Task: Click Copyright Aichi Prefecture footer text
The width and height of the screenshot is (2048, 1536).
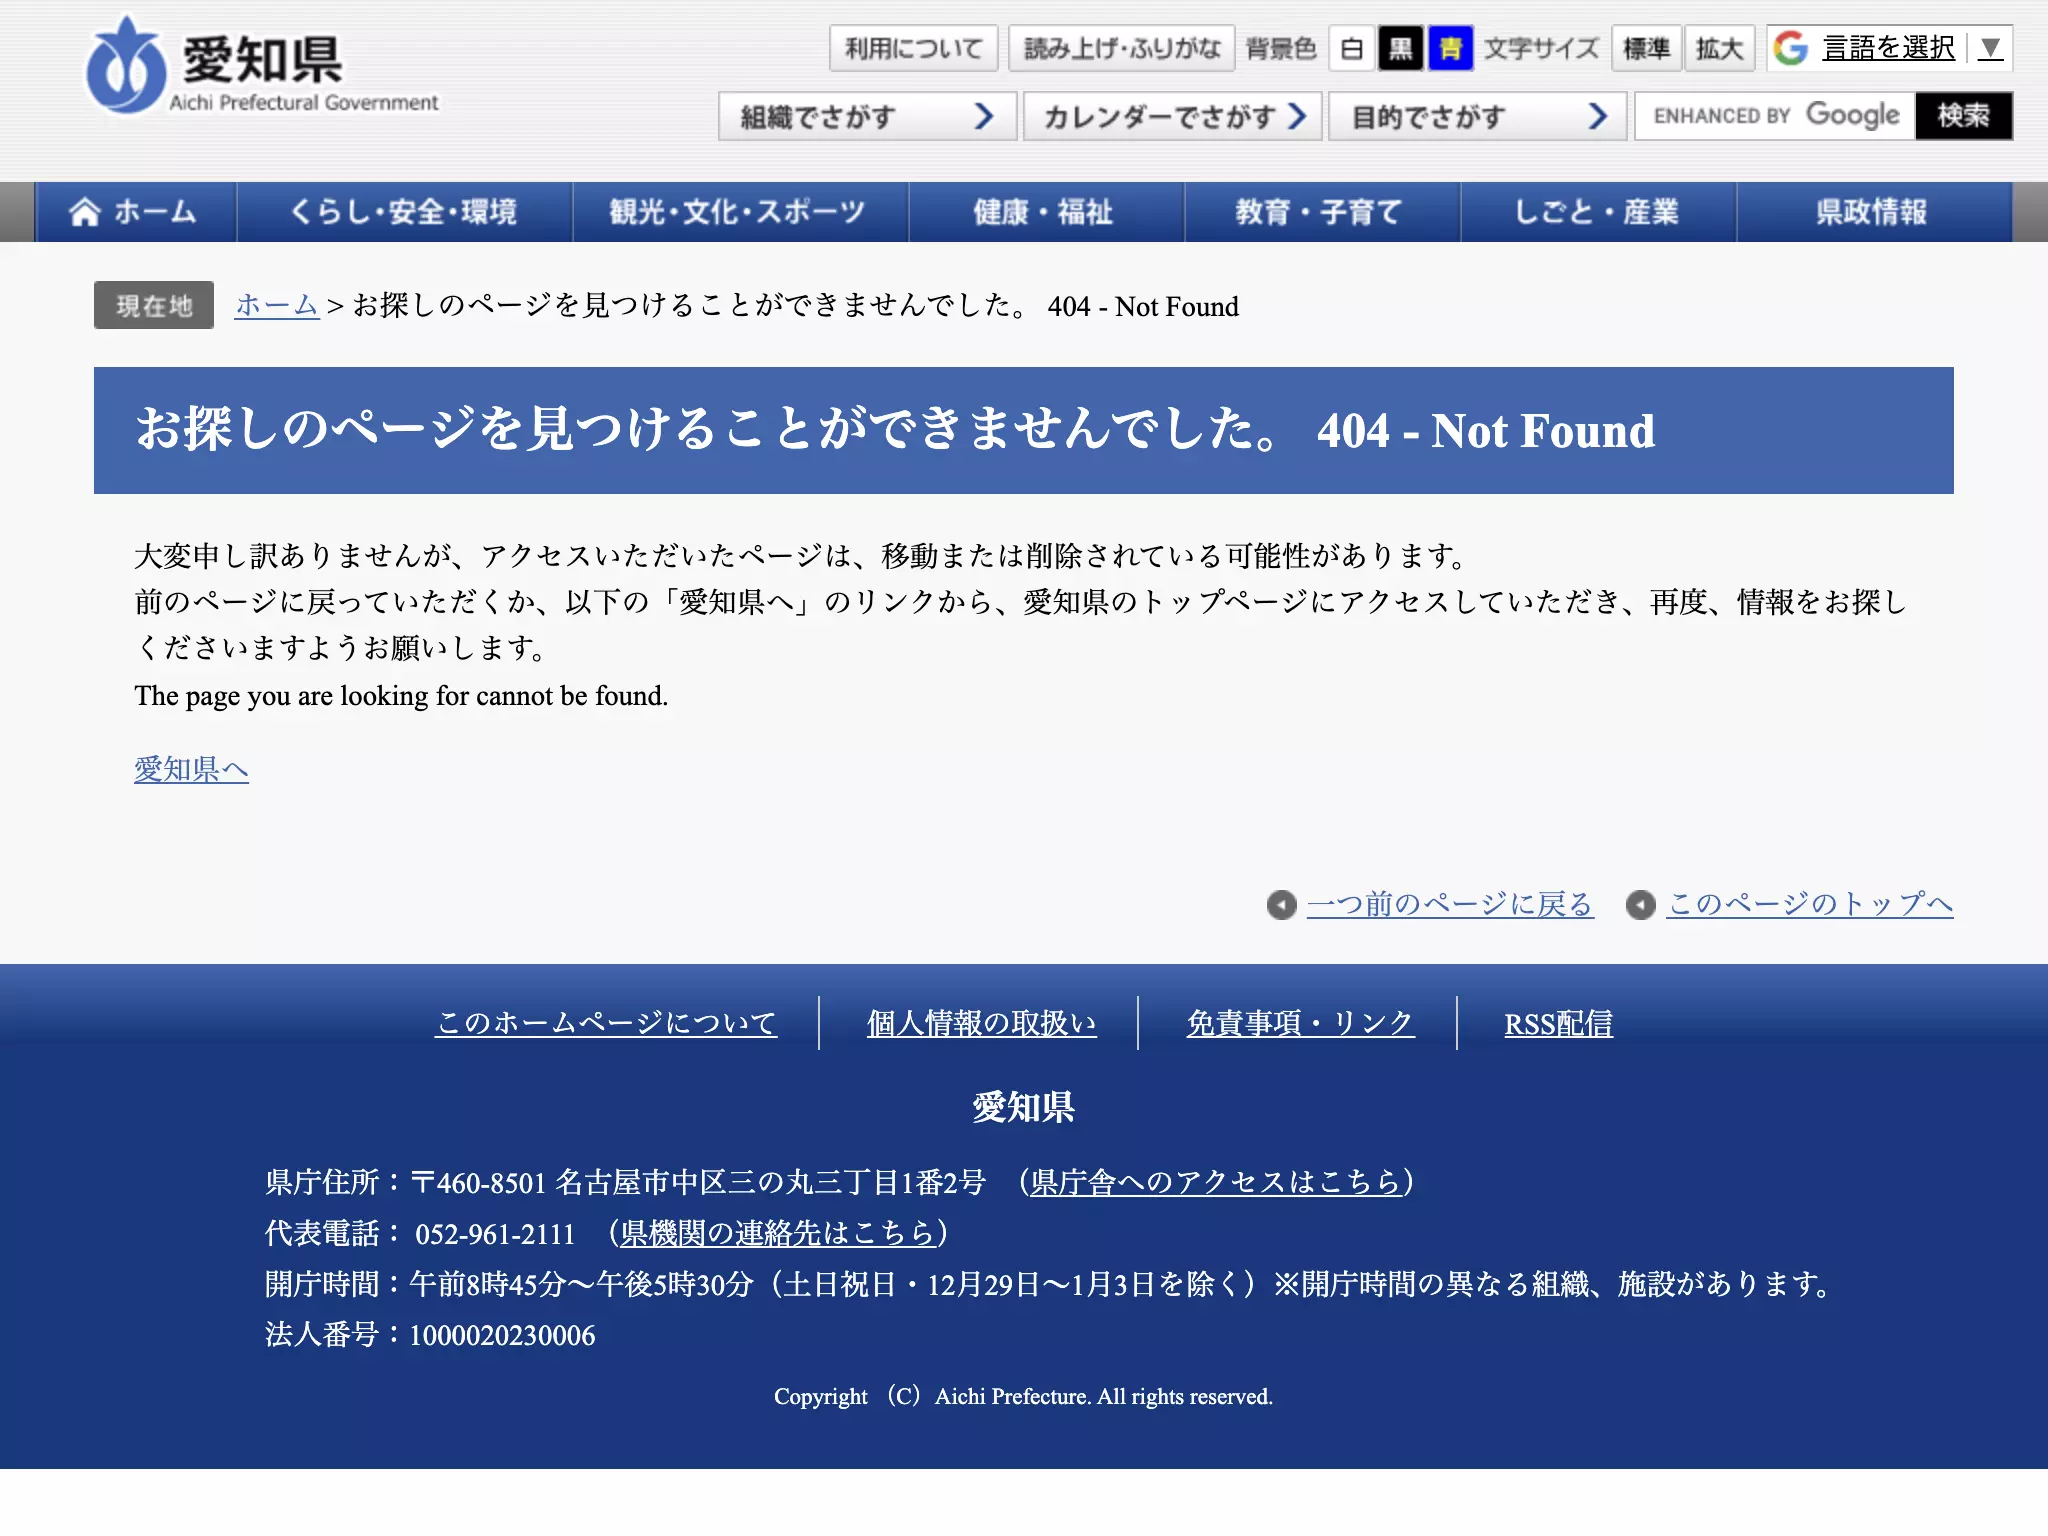Action: tap(1023, 1396)
